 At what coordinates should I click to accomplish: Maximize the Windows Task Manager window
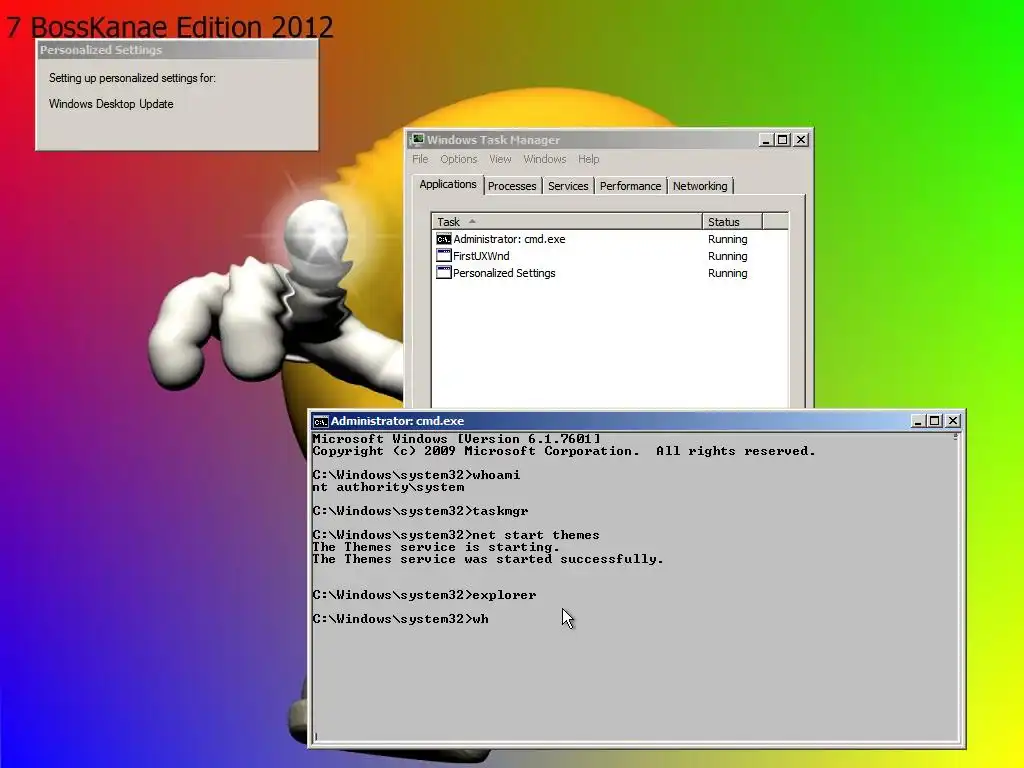click(782, 140)
